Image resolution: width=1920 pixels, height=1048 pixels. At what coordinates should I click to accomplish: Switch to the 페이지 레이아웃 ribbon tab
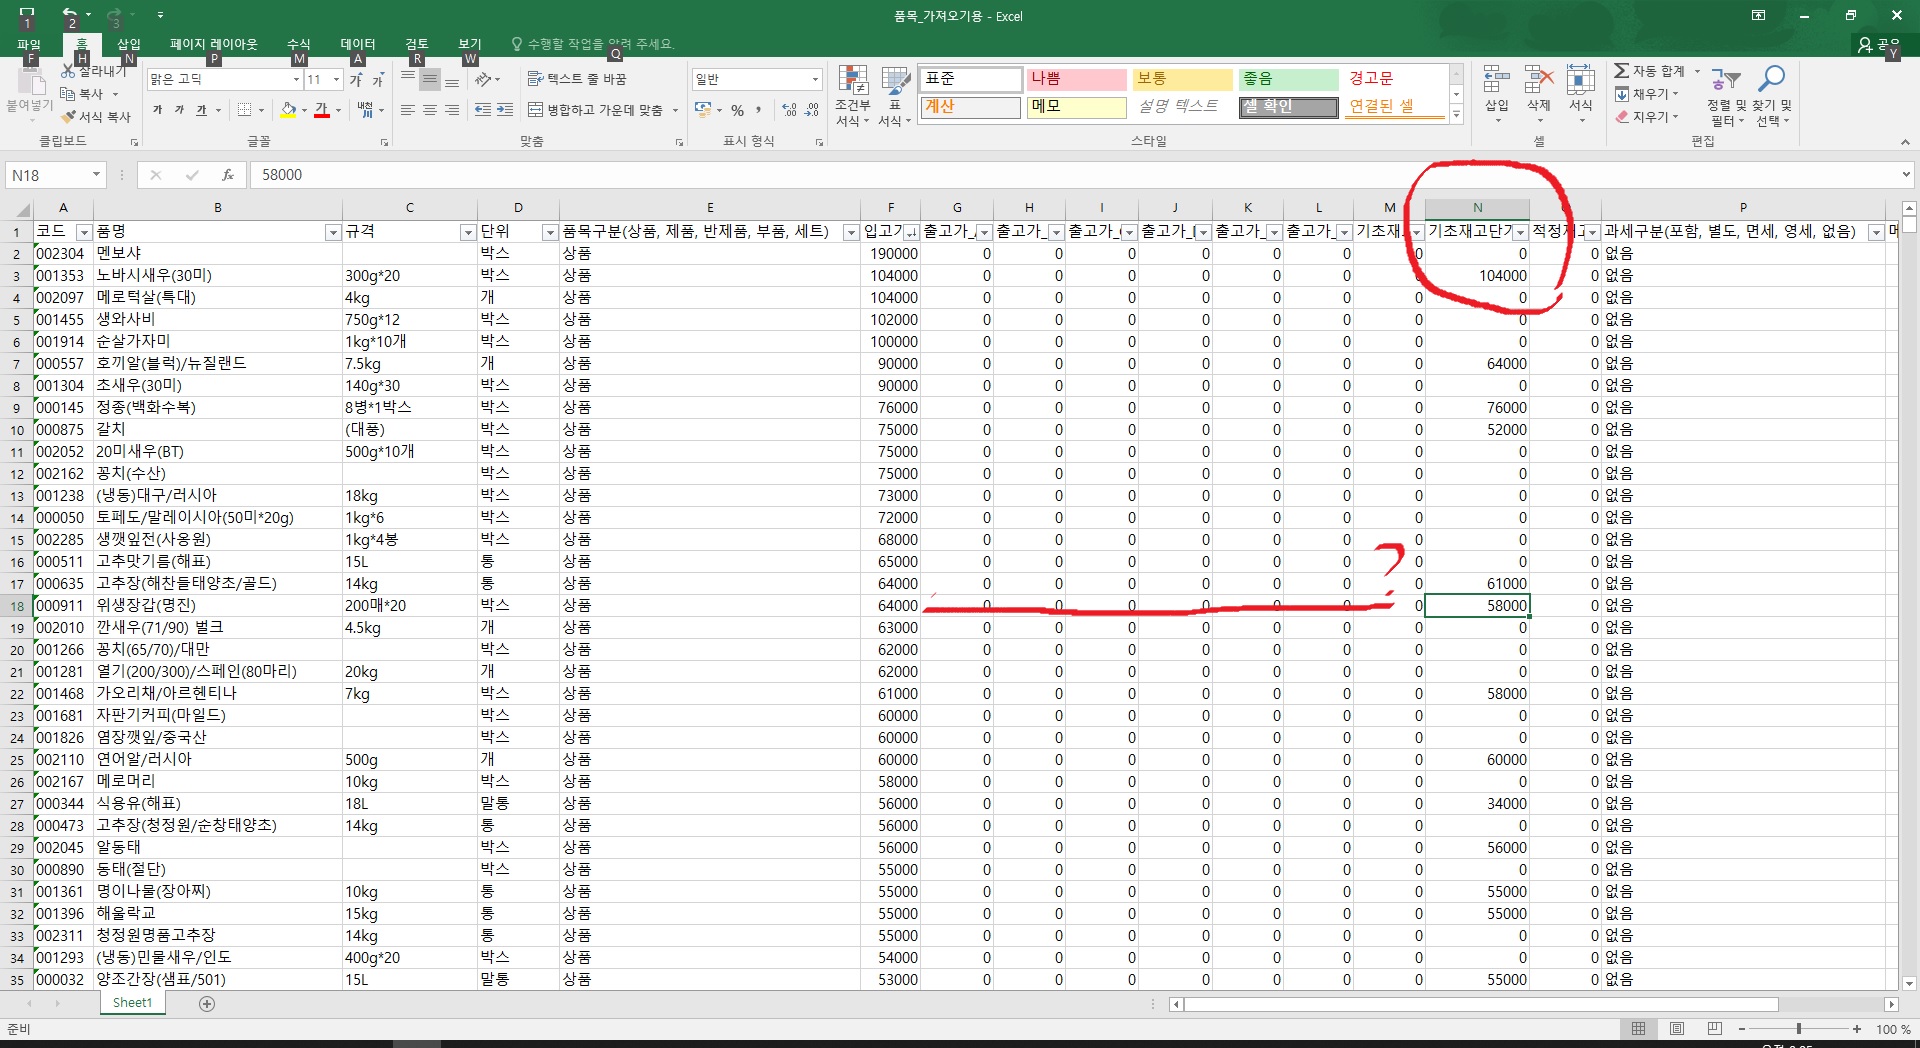tap(213, 44)
